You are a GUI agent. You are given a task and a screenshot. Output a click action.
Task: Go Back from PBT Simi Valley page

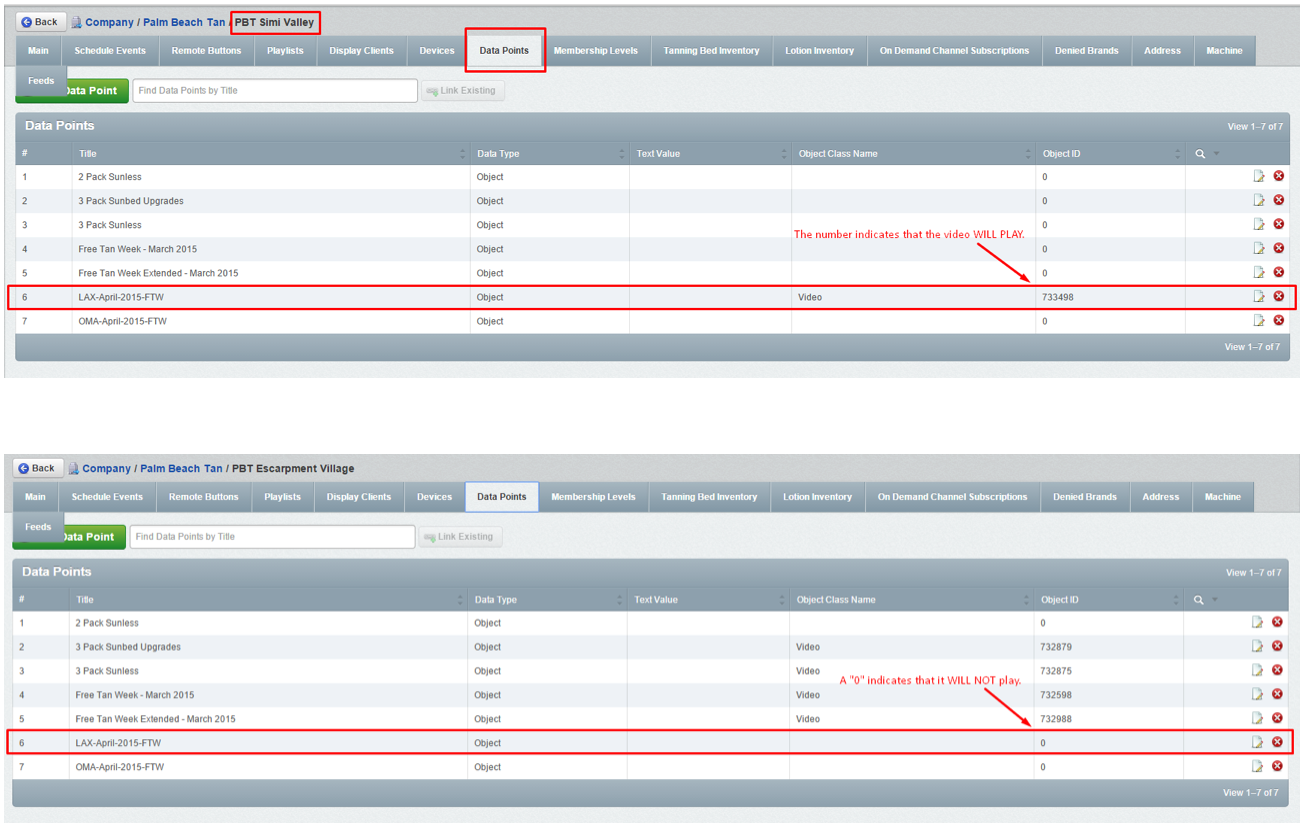point(40,22)
